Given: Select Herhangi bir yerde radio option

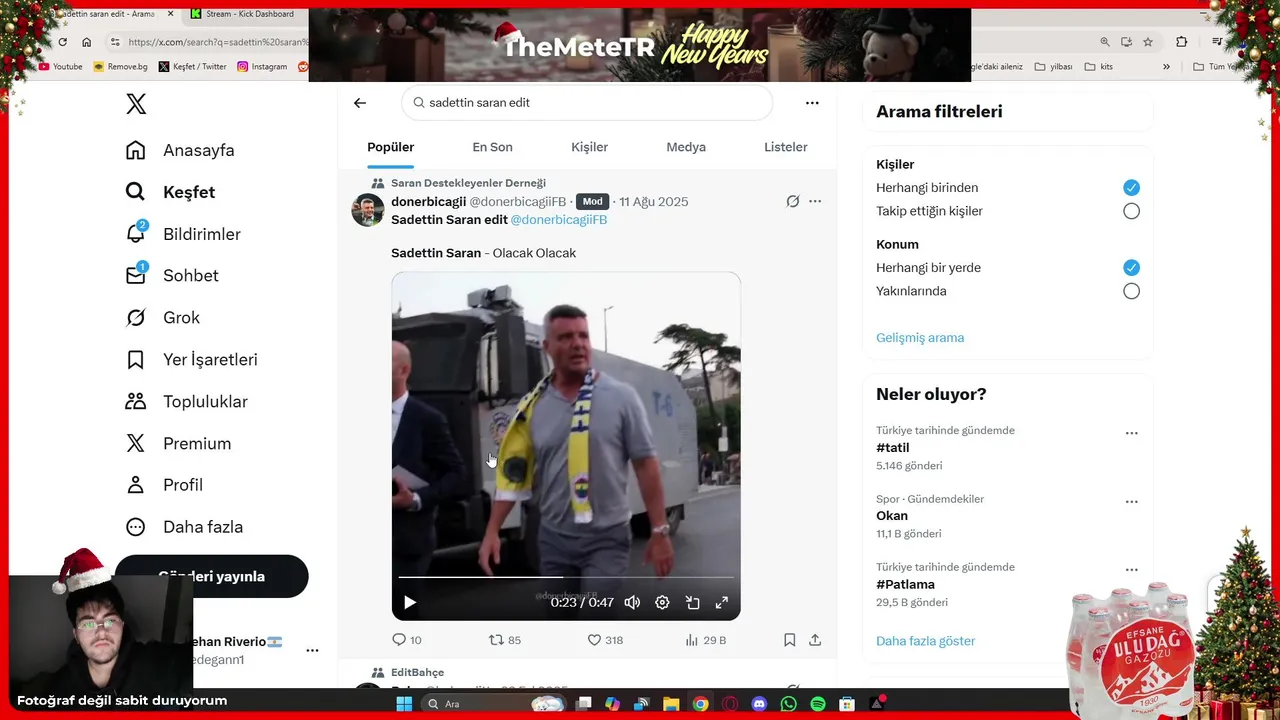Looking at the screenshot, I should pyautogui.click(x=1131, y=268).
